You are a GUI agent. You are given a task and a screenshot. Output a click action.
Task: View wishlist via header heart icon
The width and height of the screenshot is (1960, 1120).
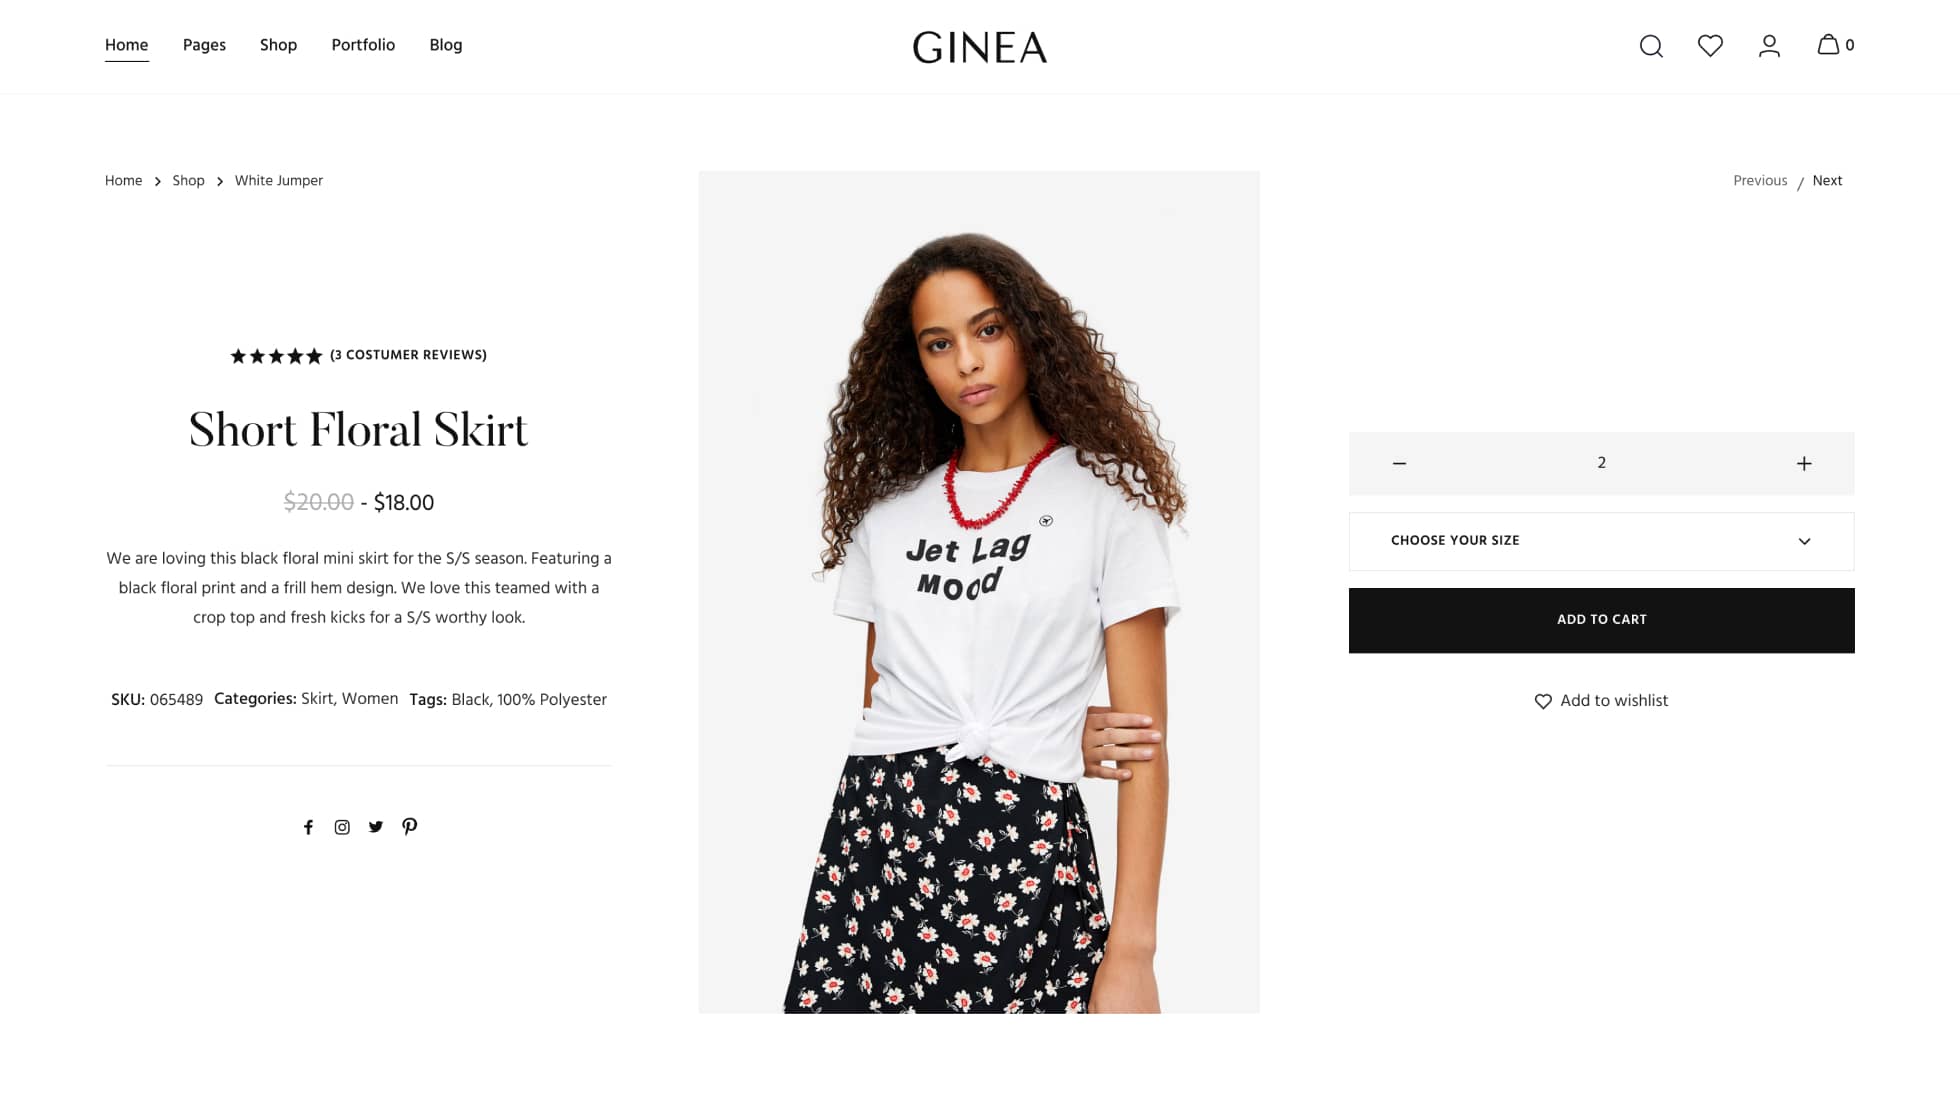click(x=1710, y=45)
